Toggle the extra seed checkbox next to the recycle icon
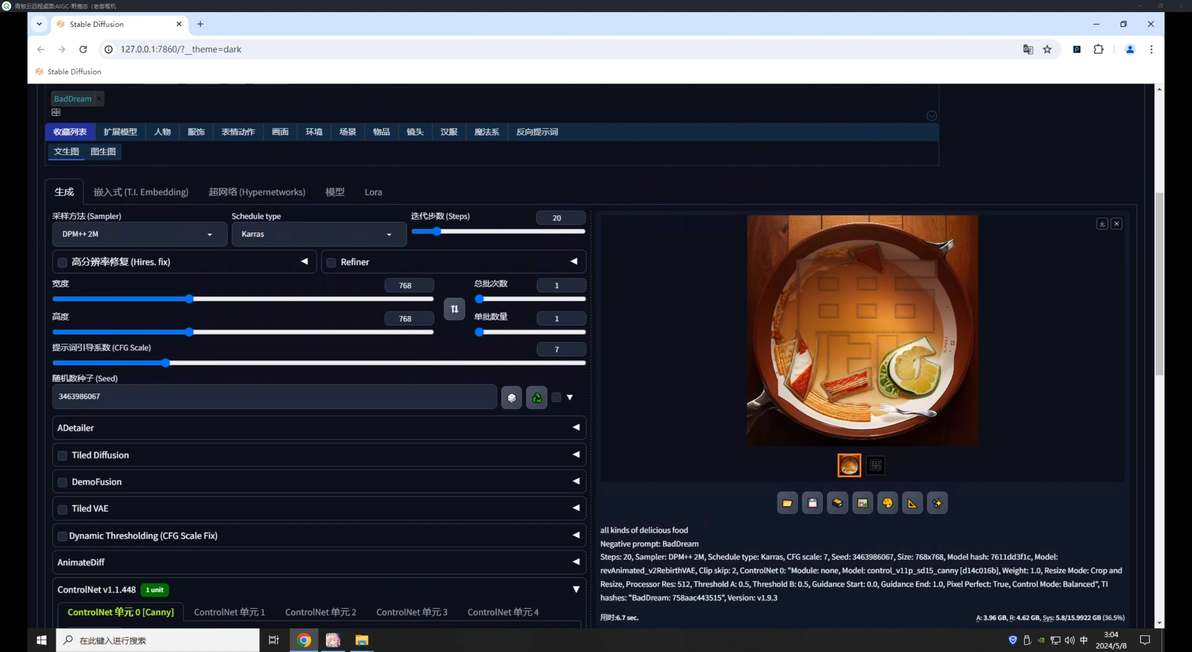Screen dimensions: 1192x652 click(x=556, y=397)
